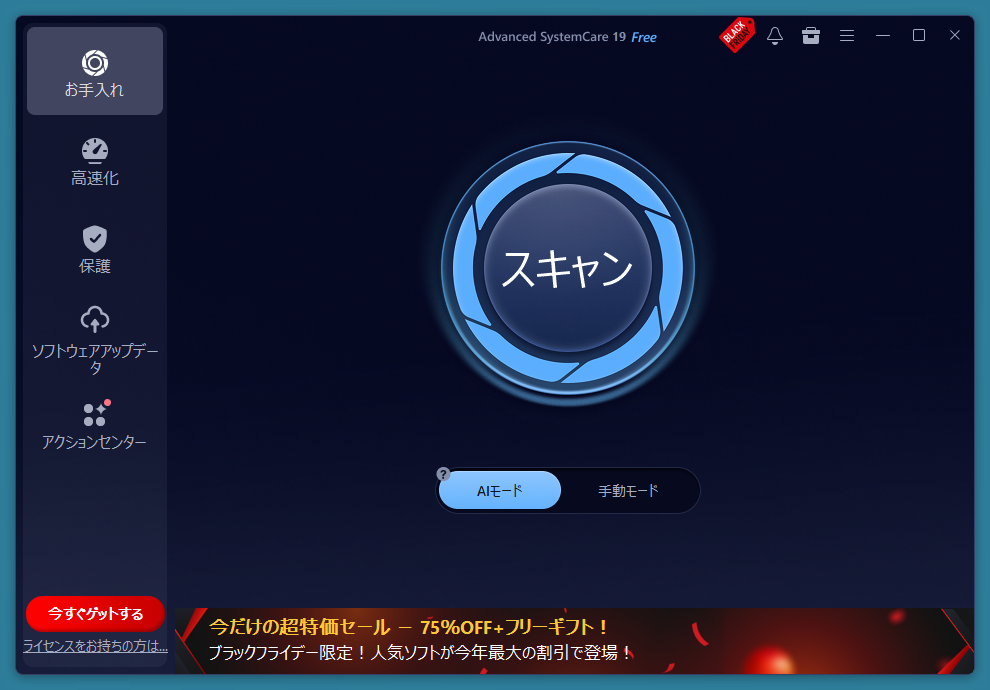The image size is (990, 690).
Task: Click the ブラックフライデー限定 banner text
Action: coord(420,653)
